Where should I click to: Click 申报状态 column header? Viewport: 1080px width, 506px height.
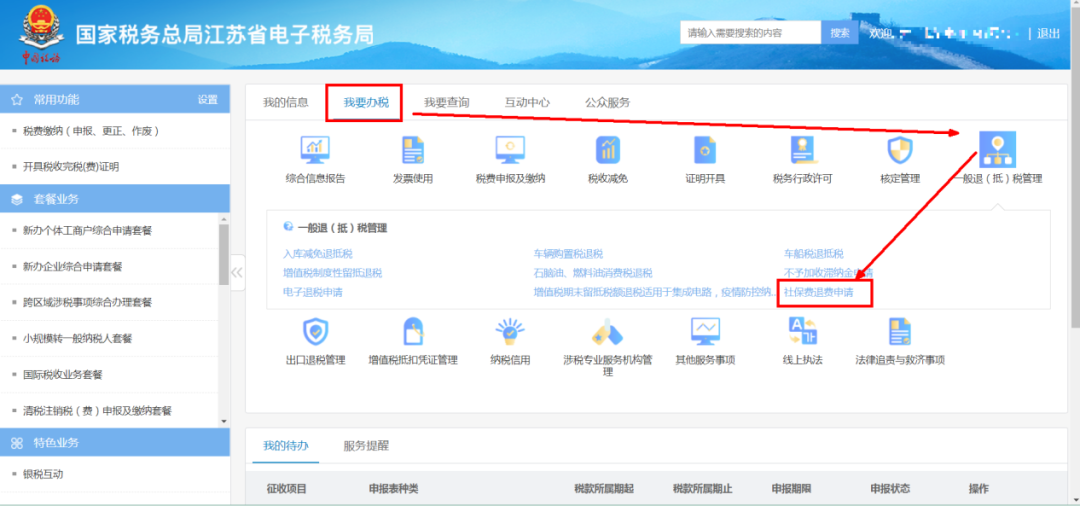(x=890, y=489)
